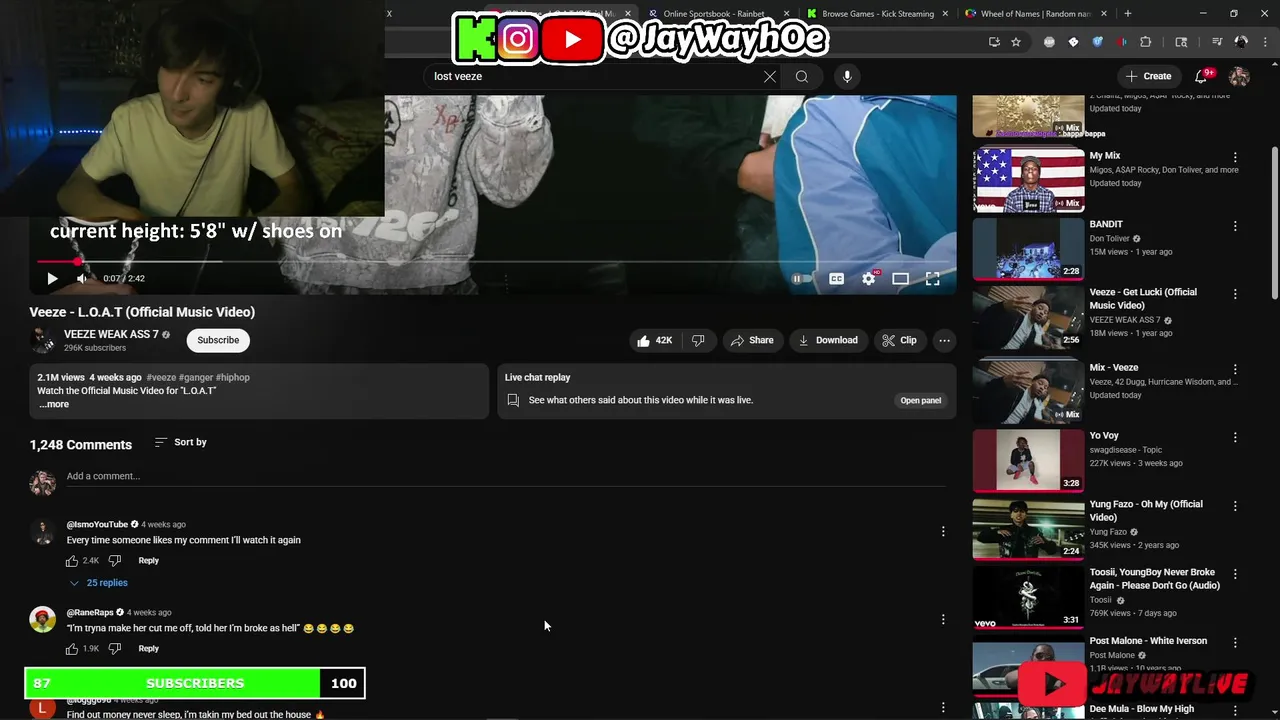Share the Veeze video
This screenshot has width=1280, height=720.
point(752,340)
